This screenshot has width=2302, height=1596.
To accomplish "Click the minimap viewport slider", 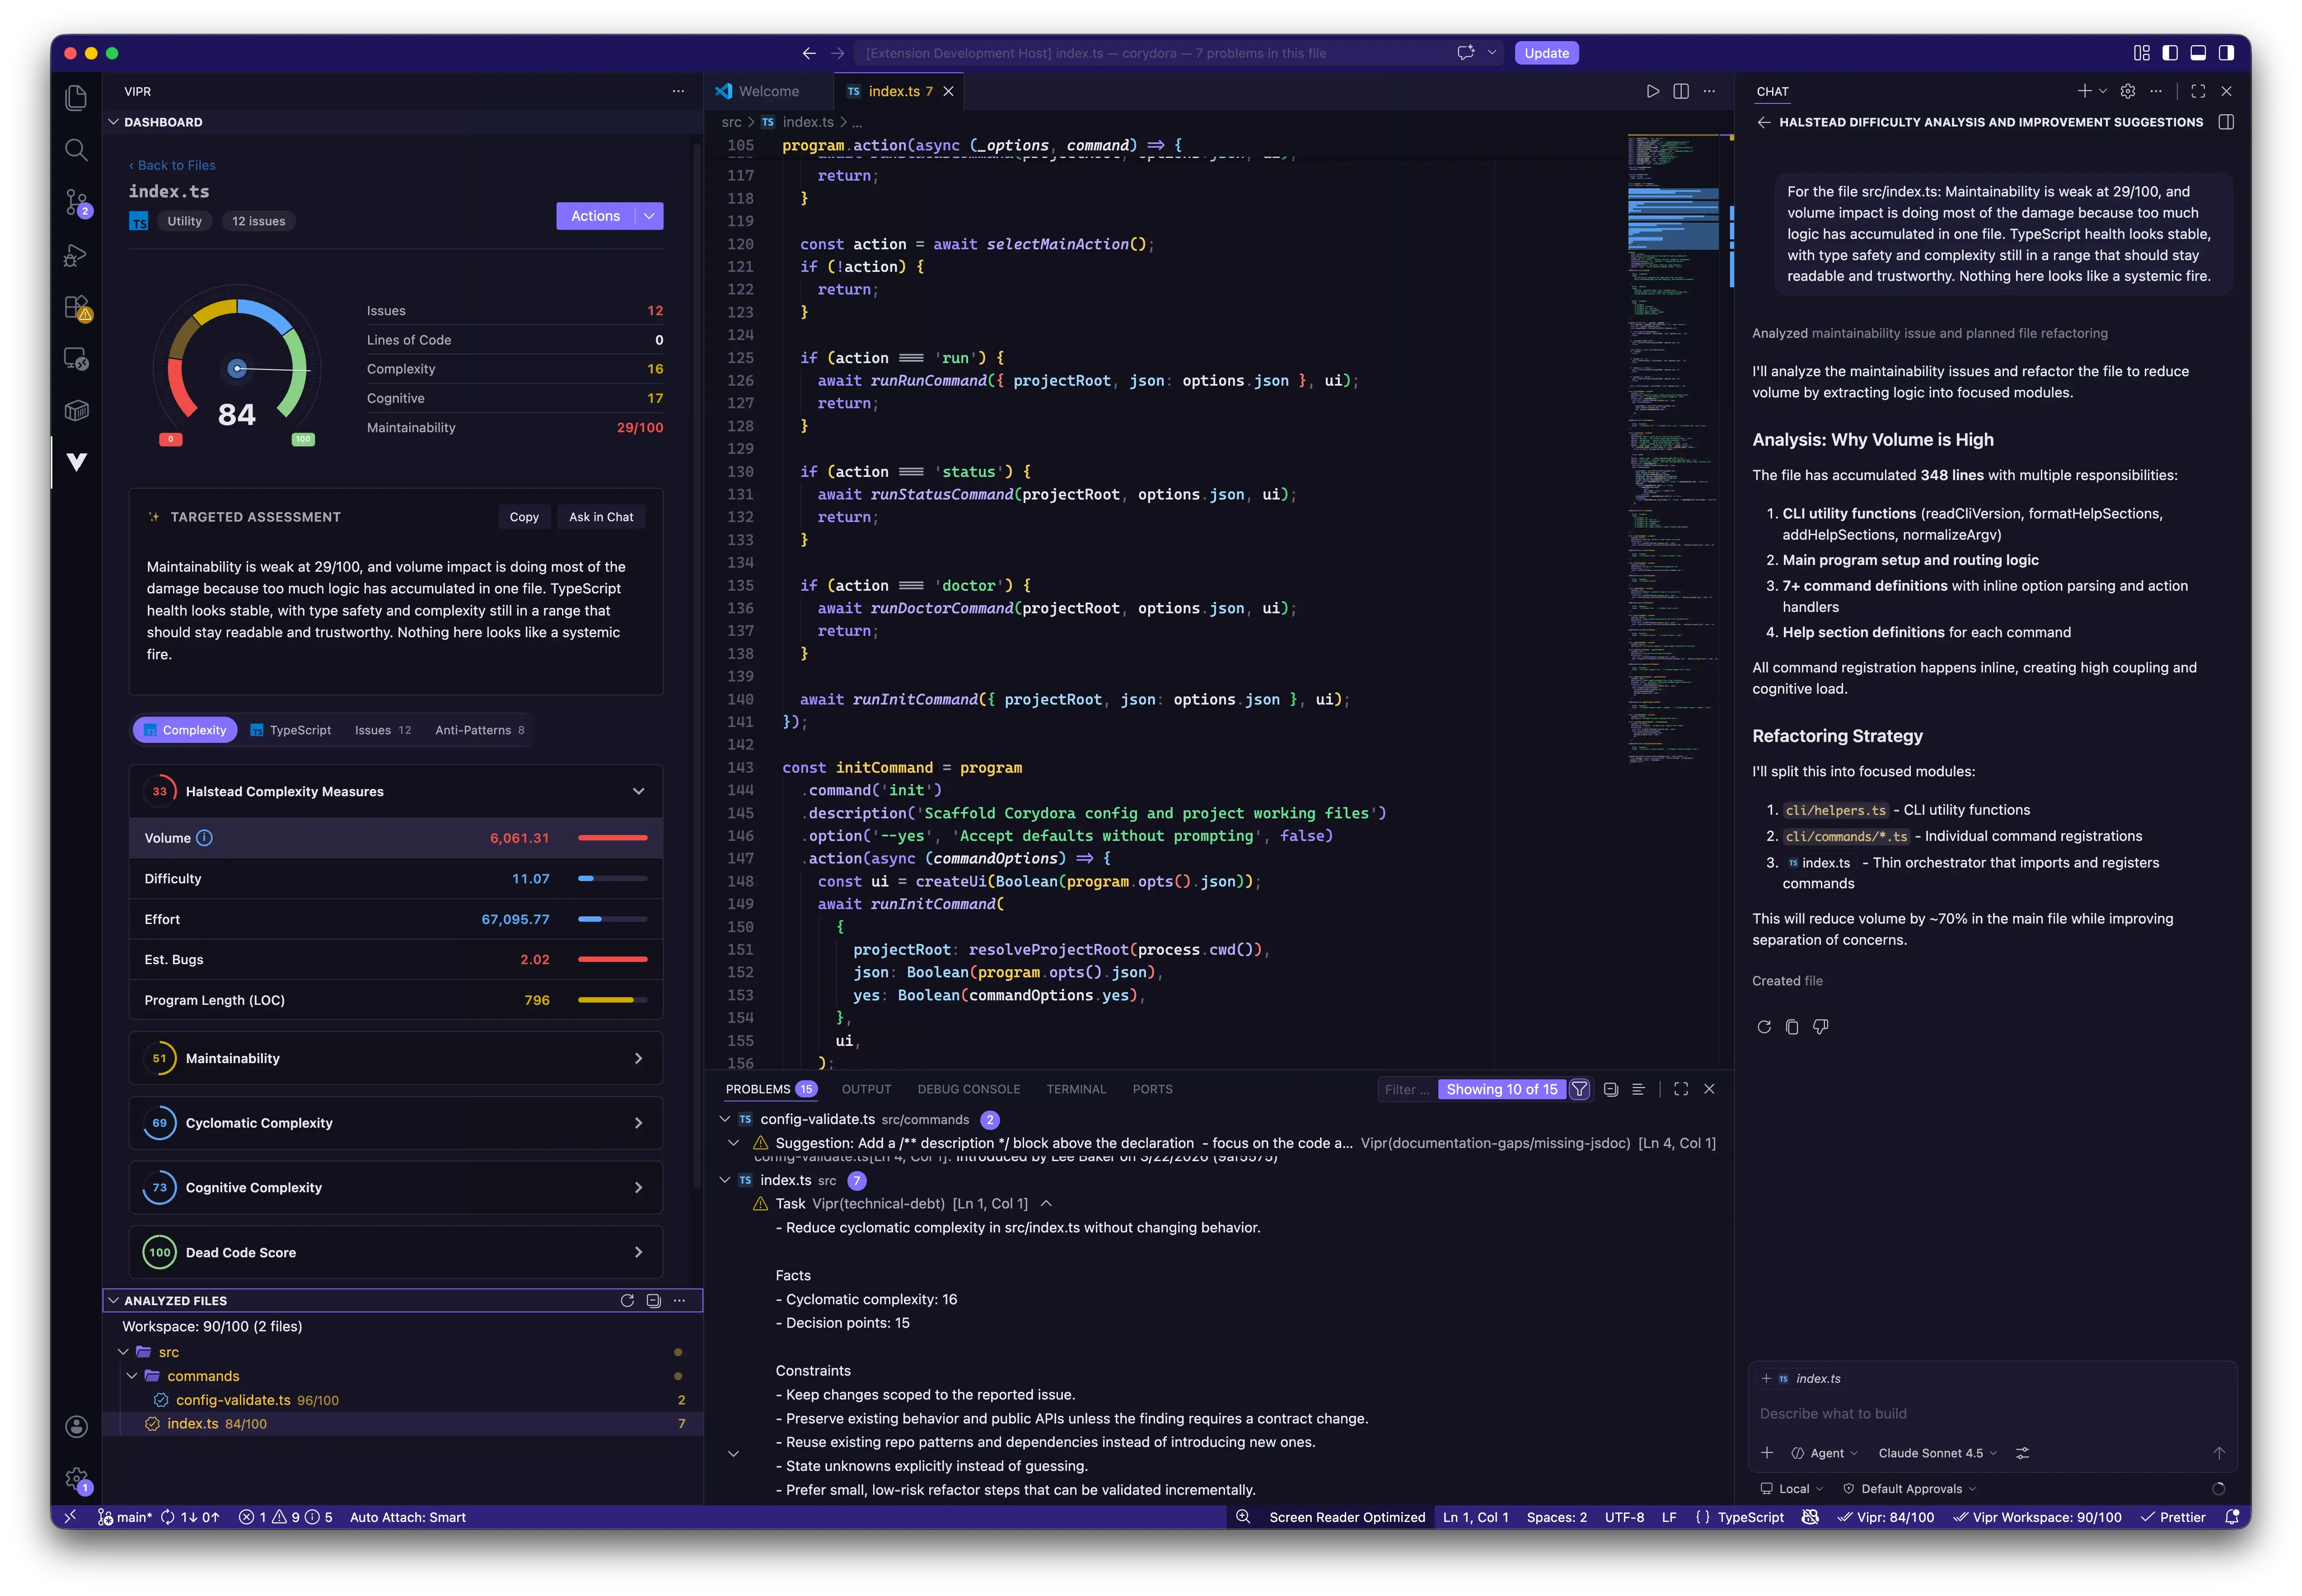I will tap(1673, 218).
